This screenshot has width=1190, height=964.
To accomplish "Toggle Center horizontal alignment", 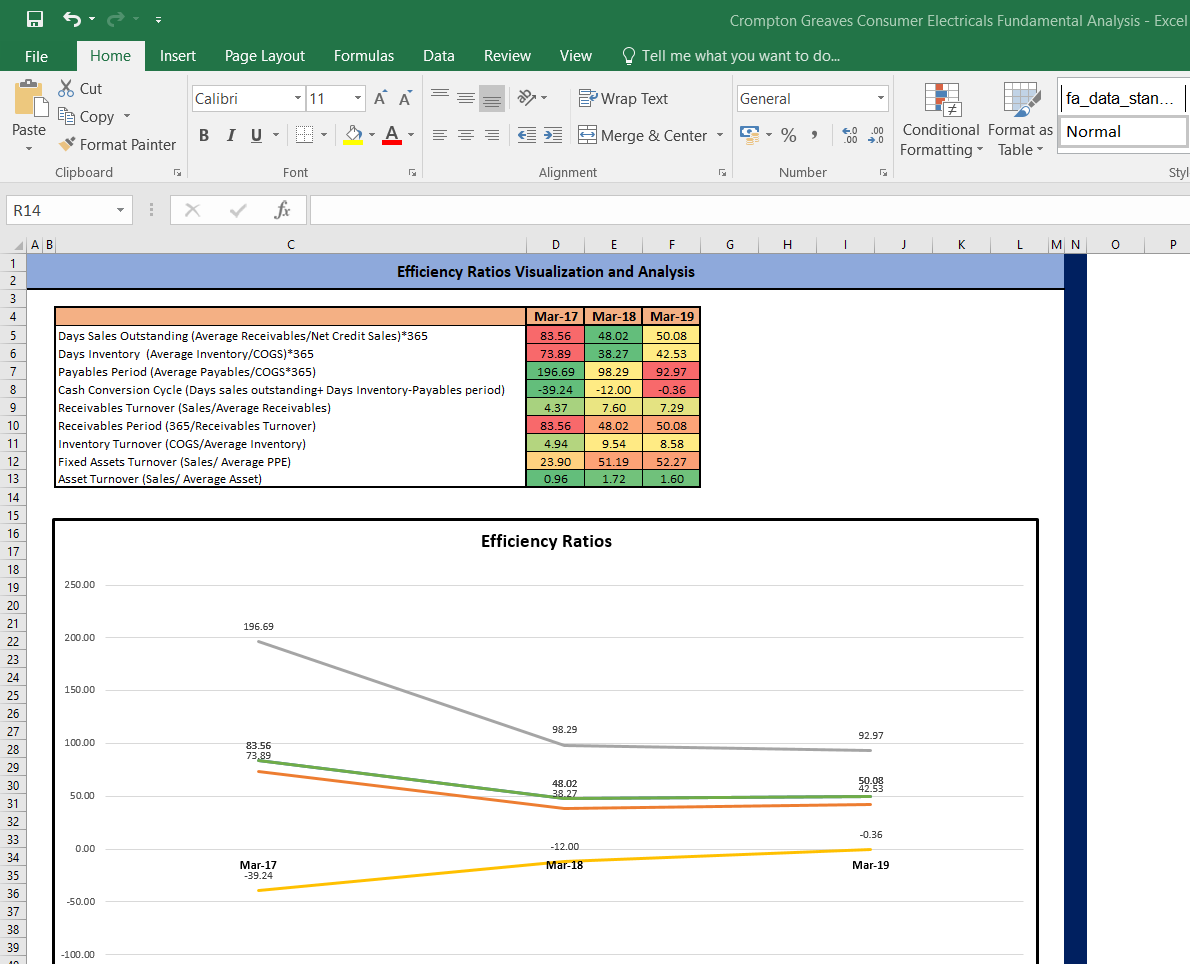I will tap(466, 135).
